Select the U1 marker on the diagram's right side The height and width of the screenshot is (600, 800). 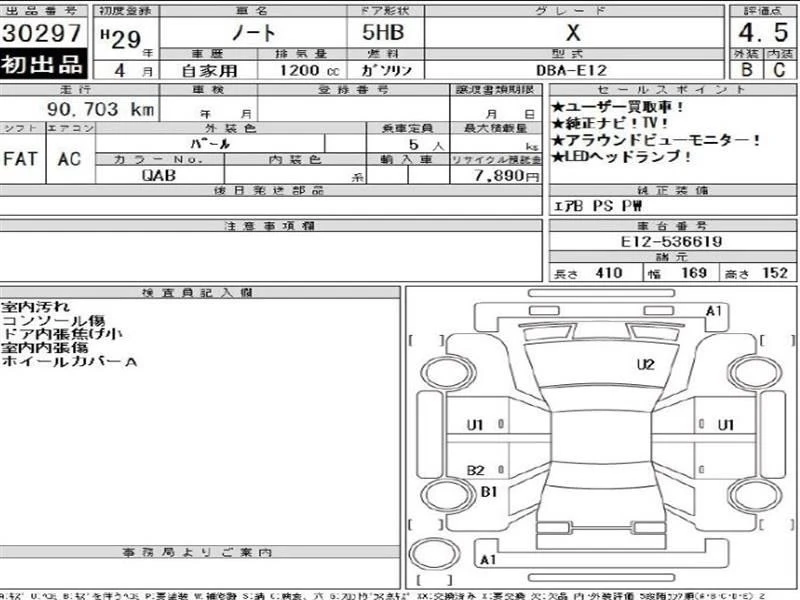(x=725, y=424)
